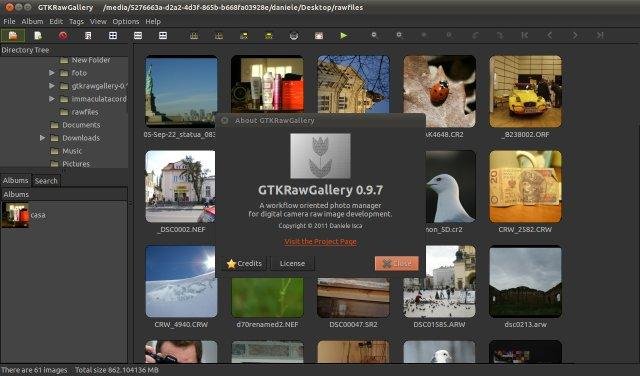Open the Options menu
Viewport: 640px width, 376px height.
pyautogui.click(x=126, y=21)
